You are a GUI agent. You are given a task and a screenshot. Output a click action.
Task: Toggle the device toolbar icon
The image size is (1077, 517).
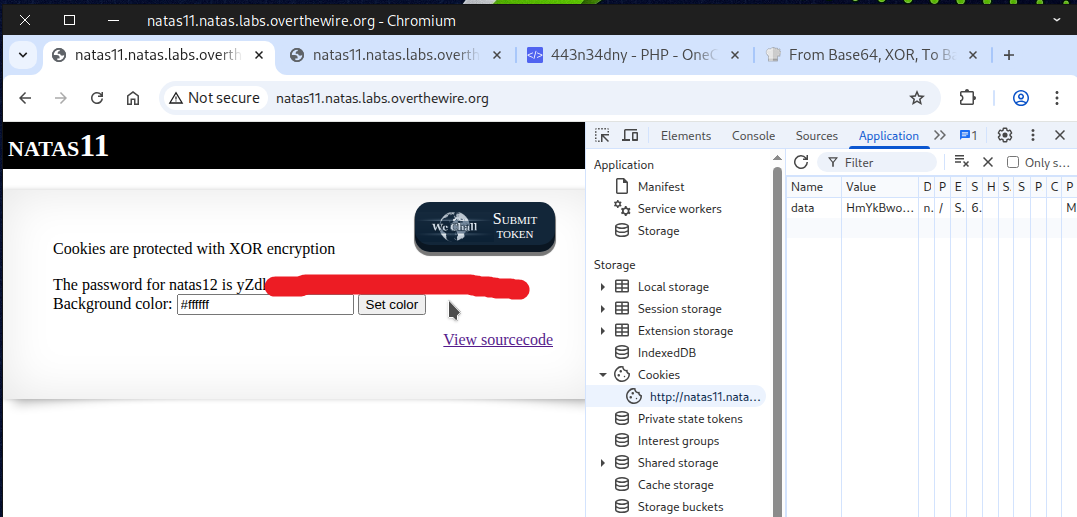pyautogui.click(x=630, y=135)
